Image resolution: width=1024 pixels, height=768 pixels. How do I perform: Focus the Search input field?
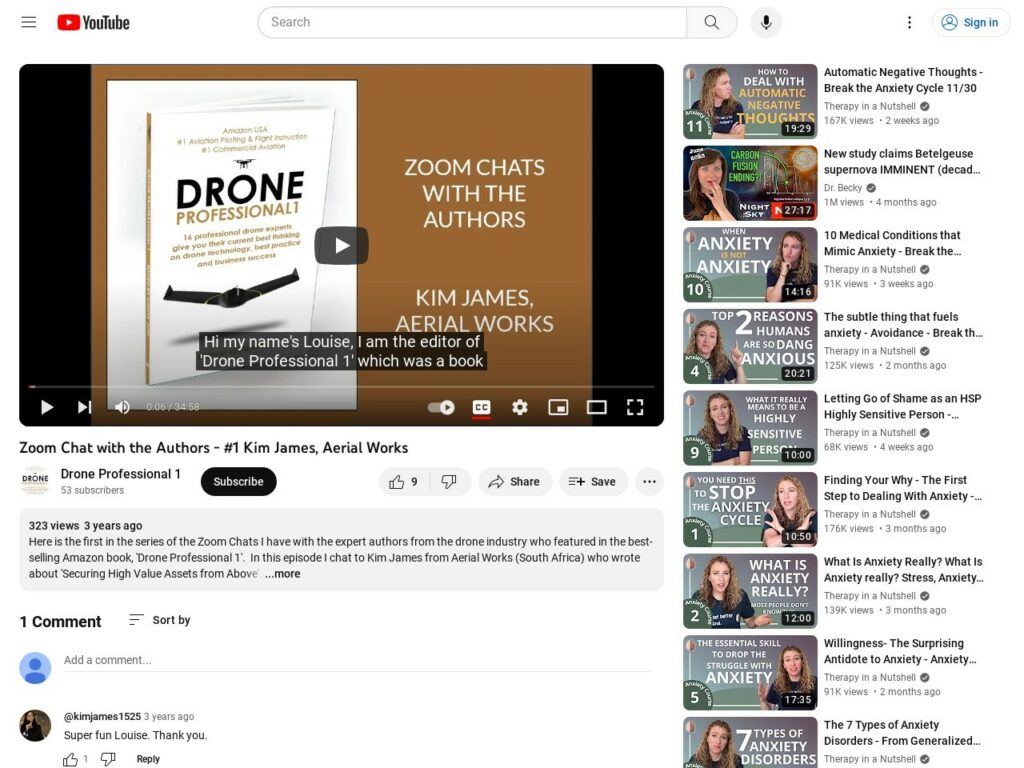pyautogui.click(x=472, y=22)
